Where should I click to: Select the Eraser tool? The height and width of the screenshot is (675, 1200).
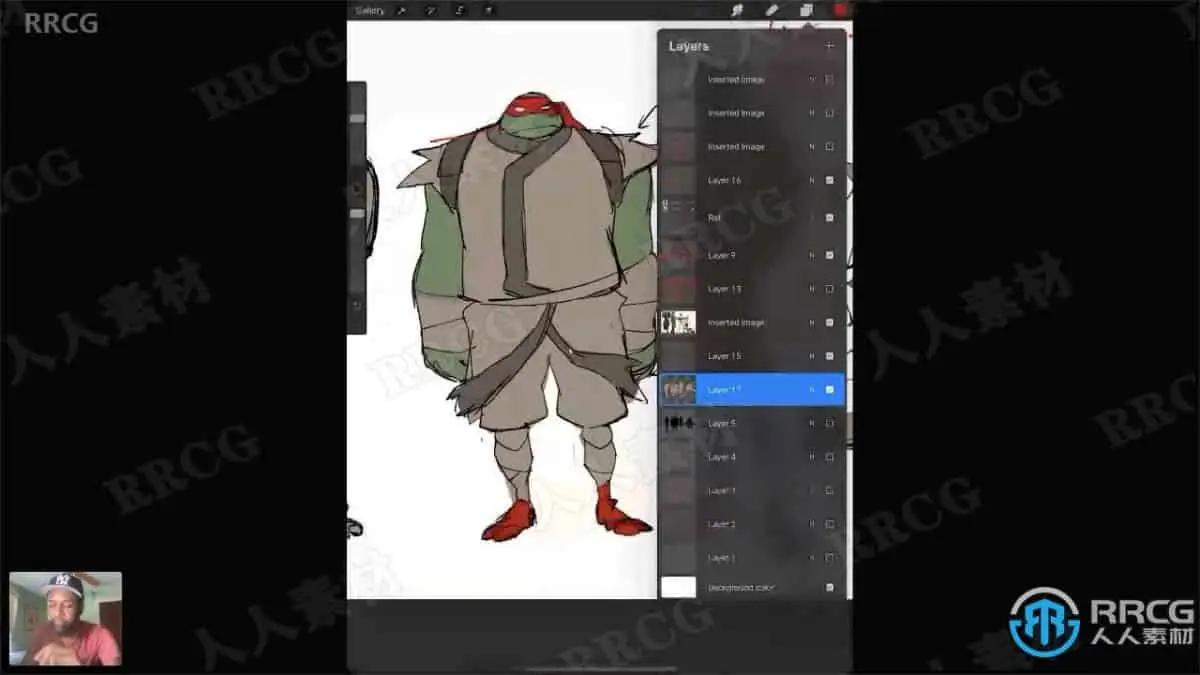click(x=772, y=10)
